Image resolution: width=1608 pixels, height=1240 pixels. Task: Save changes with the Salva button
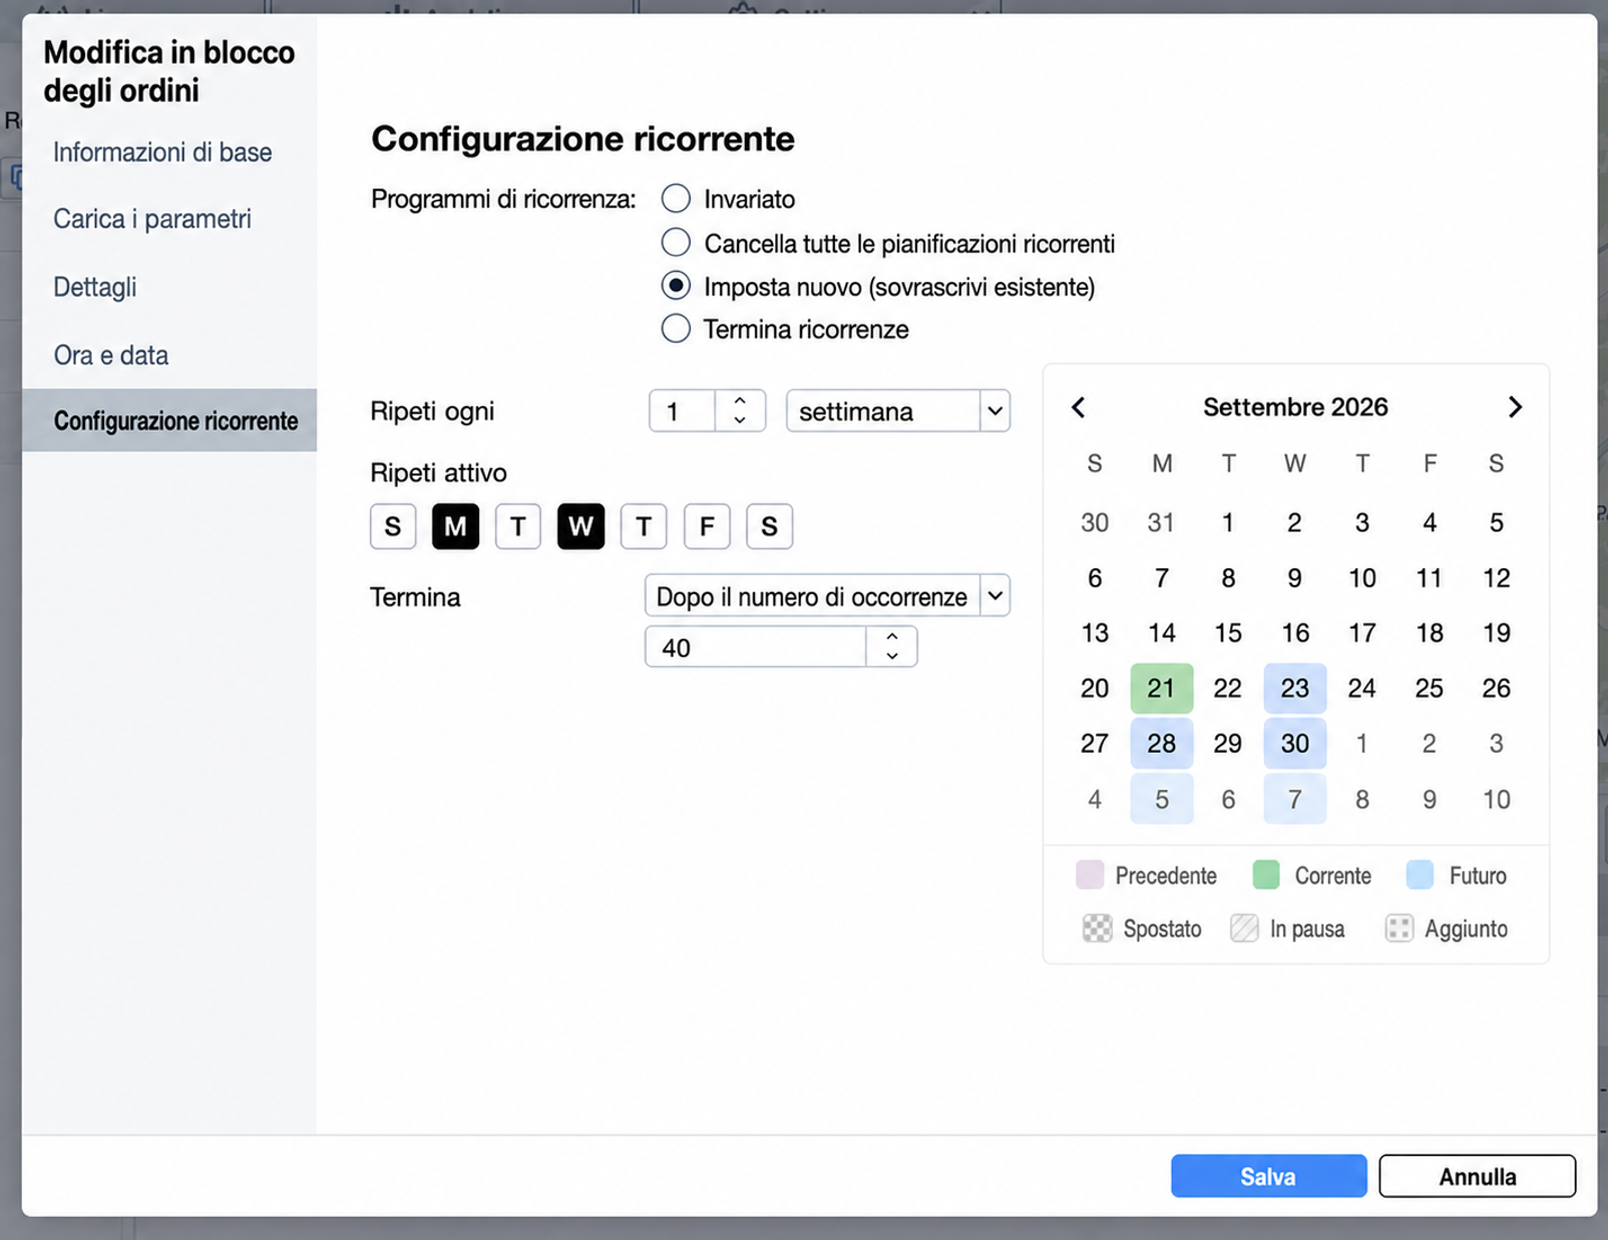tap(1268, 1176)
